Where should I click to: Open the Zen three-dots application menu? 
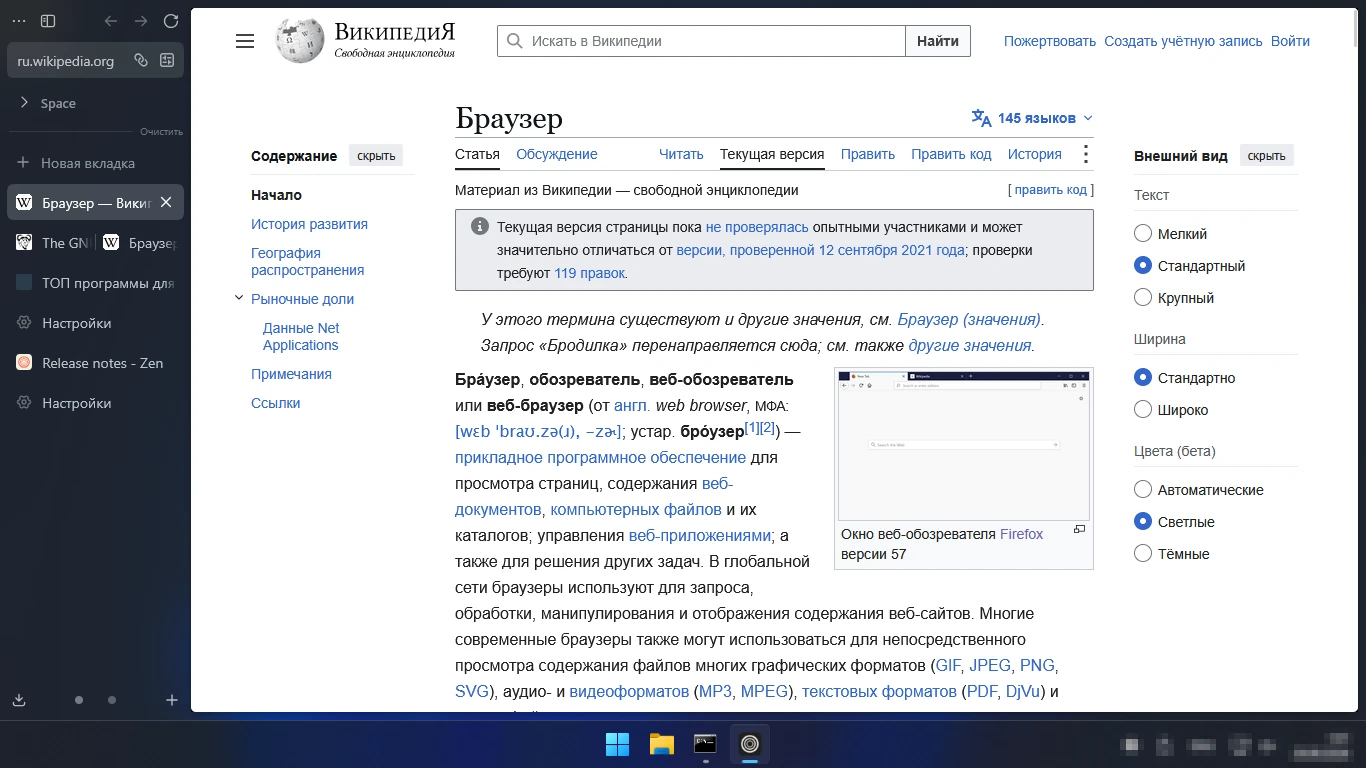(x=19, y=21)
